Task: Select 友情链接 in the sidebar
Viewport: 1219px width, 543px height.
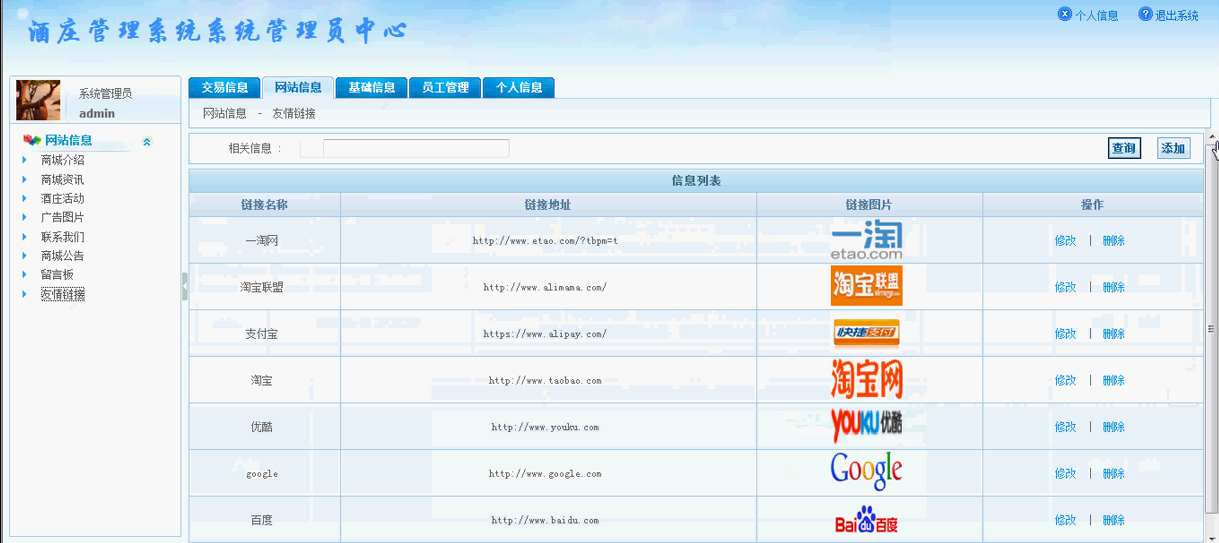Action: click(x=62, y=294)
